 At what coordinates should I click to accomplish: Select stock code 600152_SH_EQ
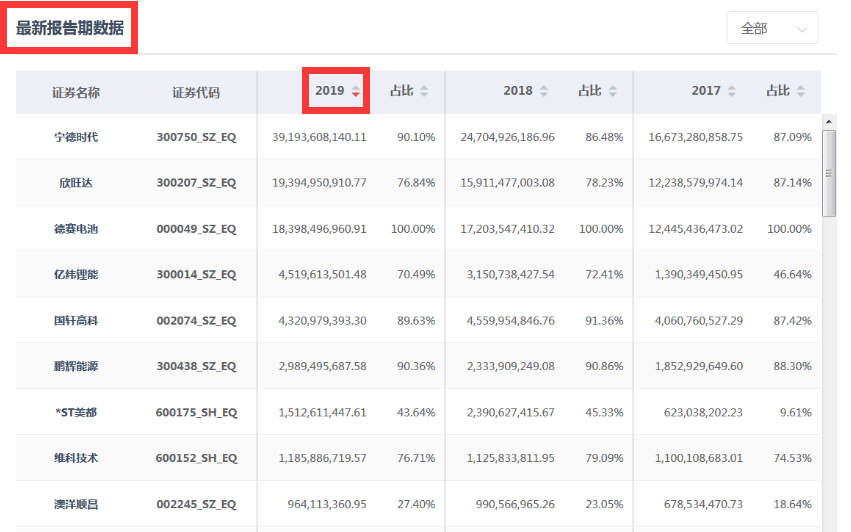click(196, 458)
